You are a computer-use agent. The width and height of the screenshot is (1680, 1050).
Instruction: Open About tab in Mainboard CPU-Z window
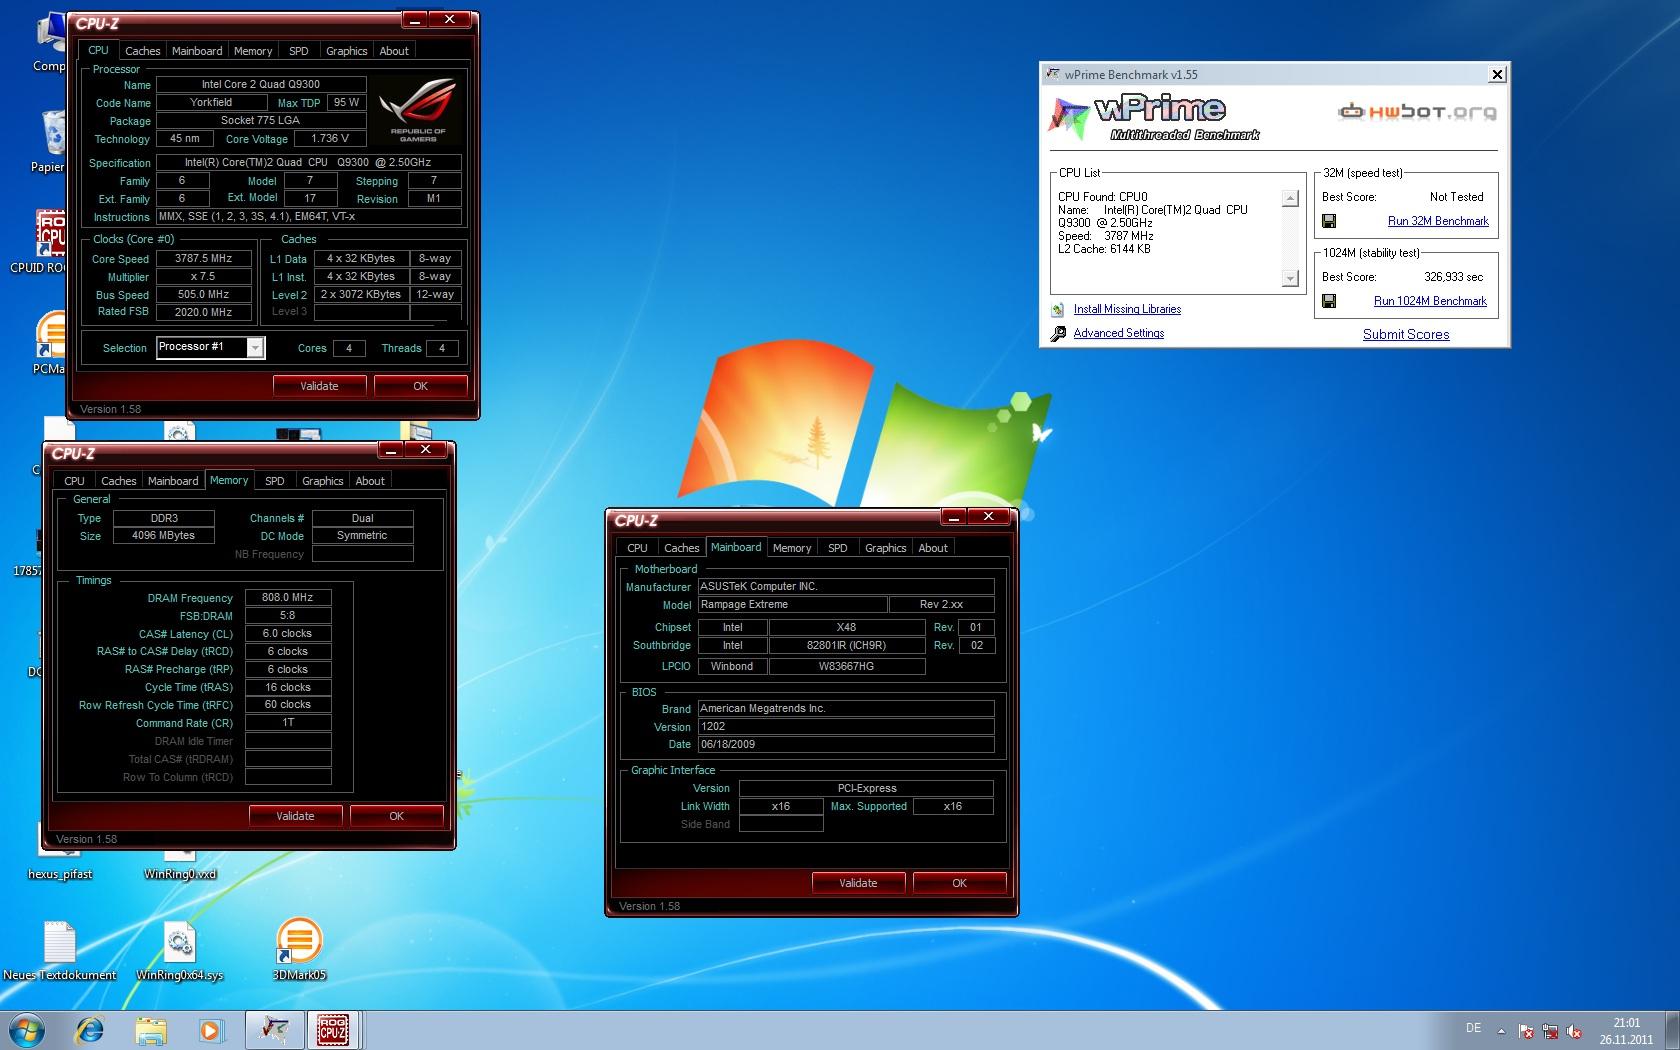click(933, 548)
